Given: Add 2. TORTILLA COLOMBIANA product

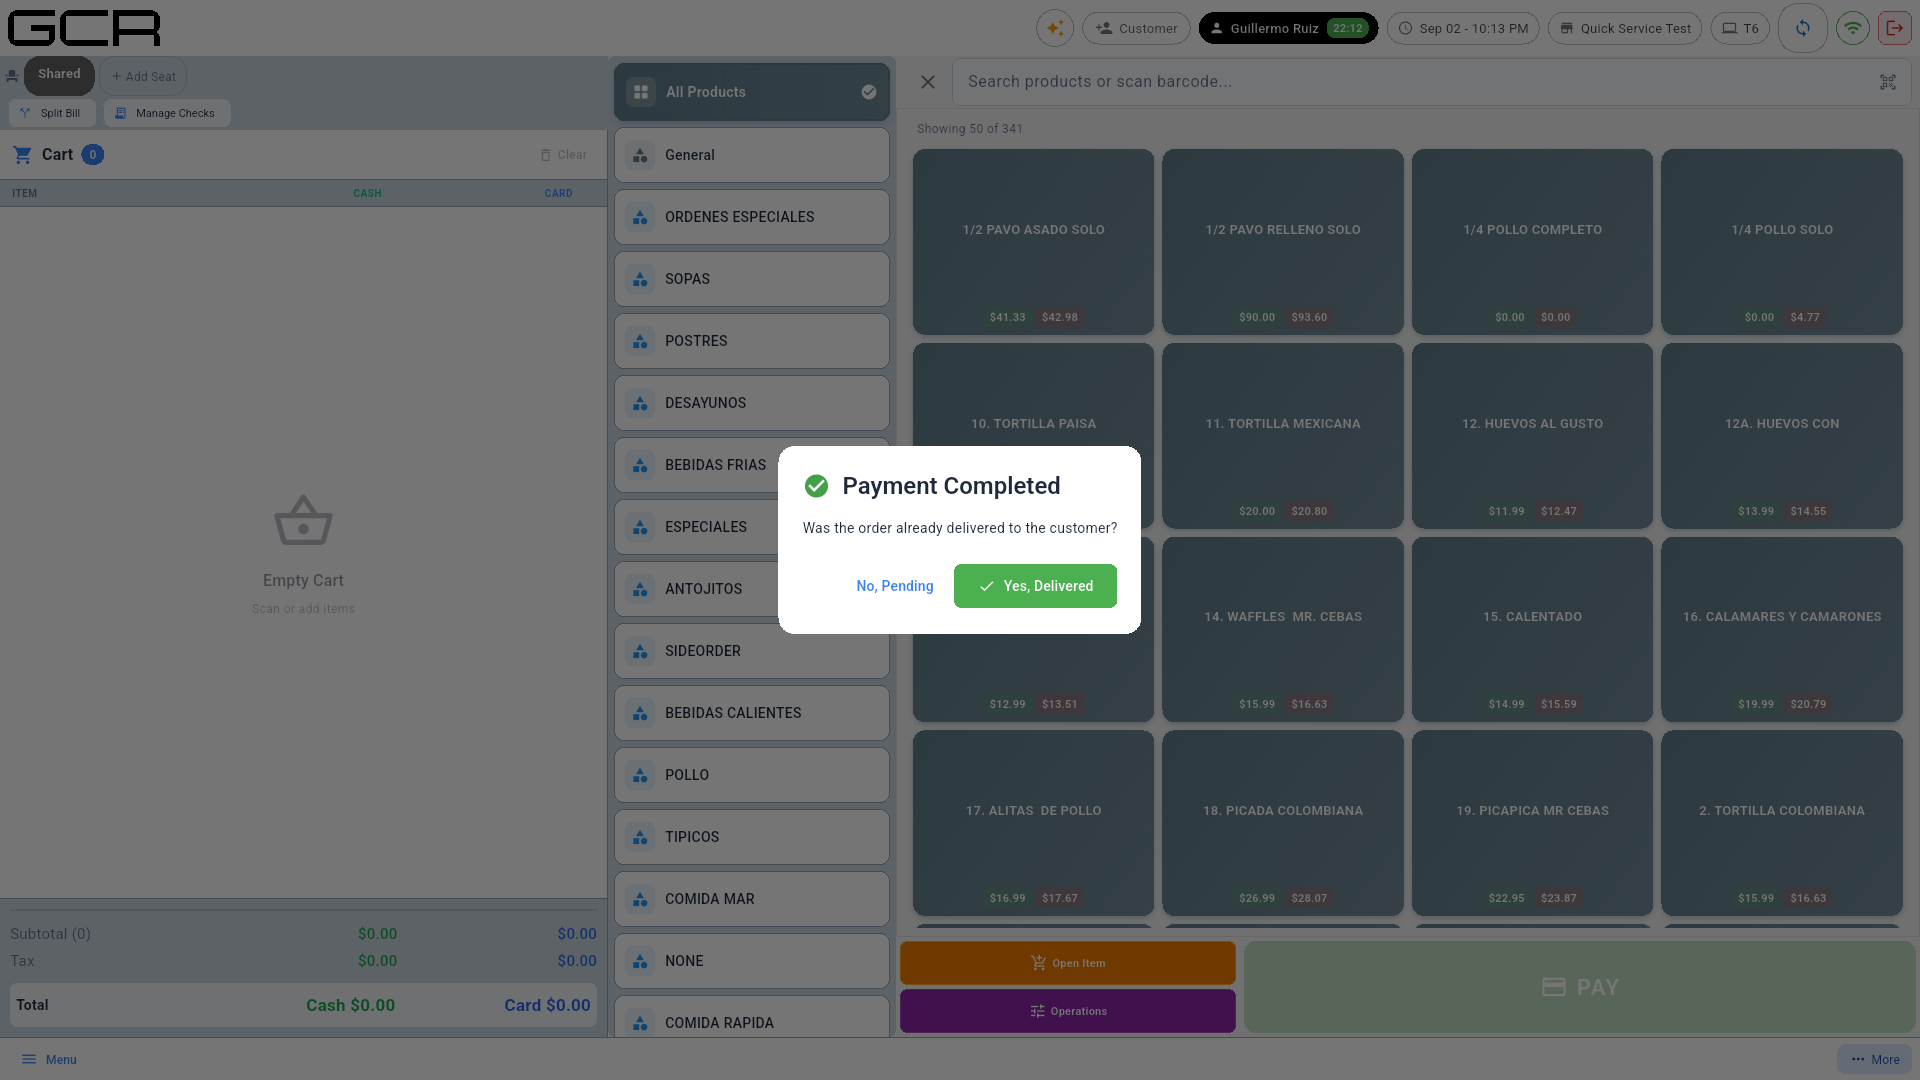Looking at the screenshot, I should [x=1782, y=823].
